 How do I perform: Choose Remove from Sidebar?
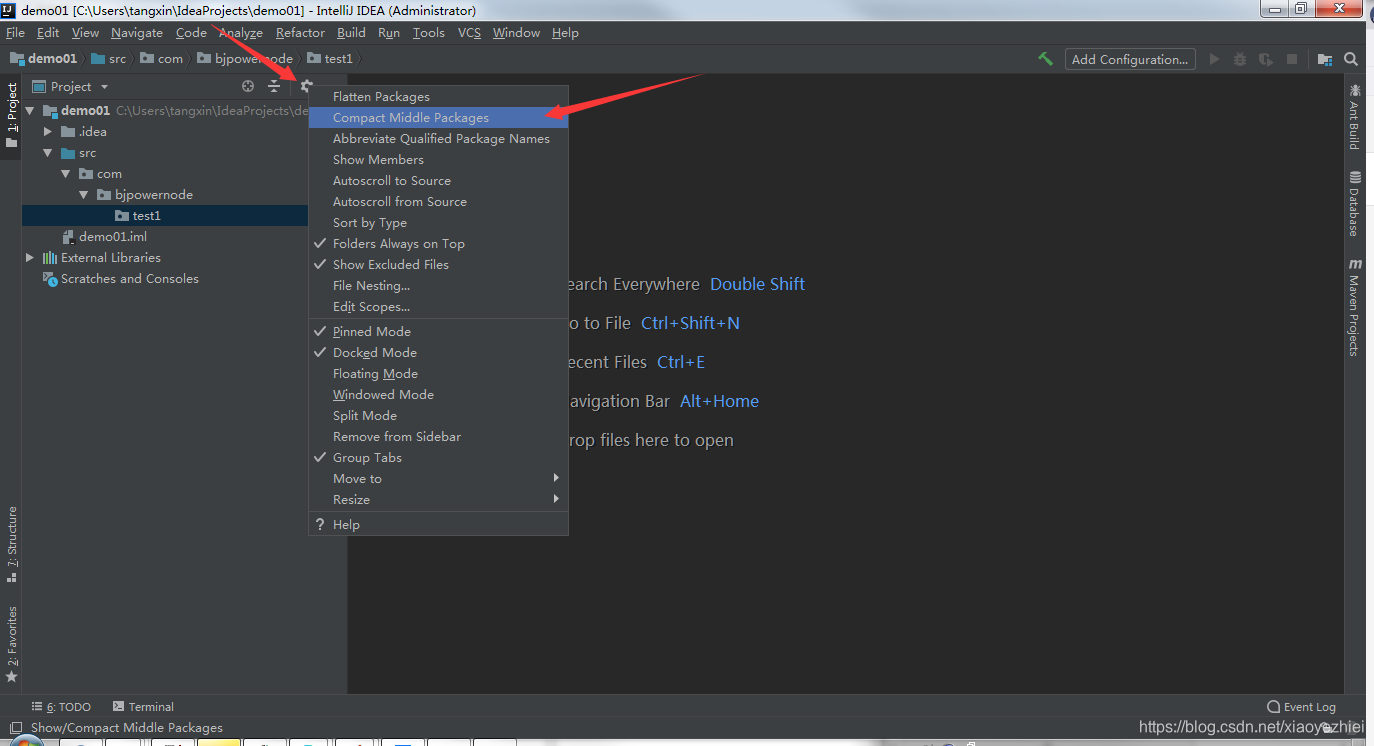(x=438, y=436)
